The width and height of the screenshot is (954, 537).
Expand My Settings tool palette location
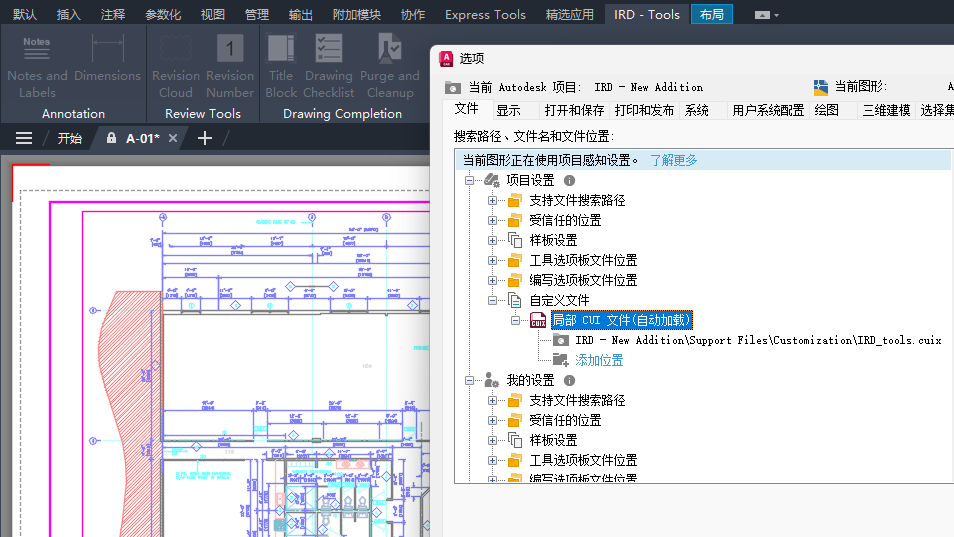coord(492,460)
